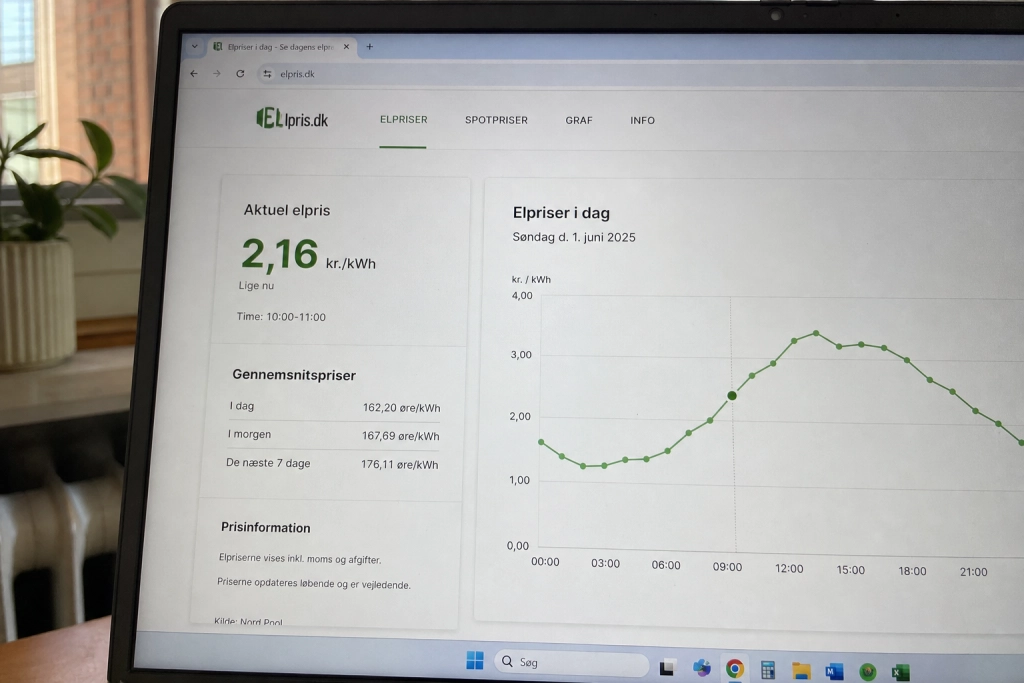Open the GRAF menu item
The image size is (1024, 683).
click(x=579, y=120)
